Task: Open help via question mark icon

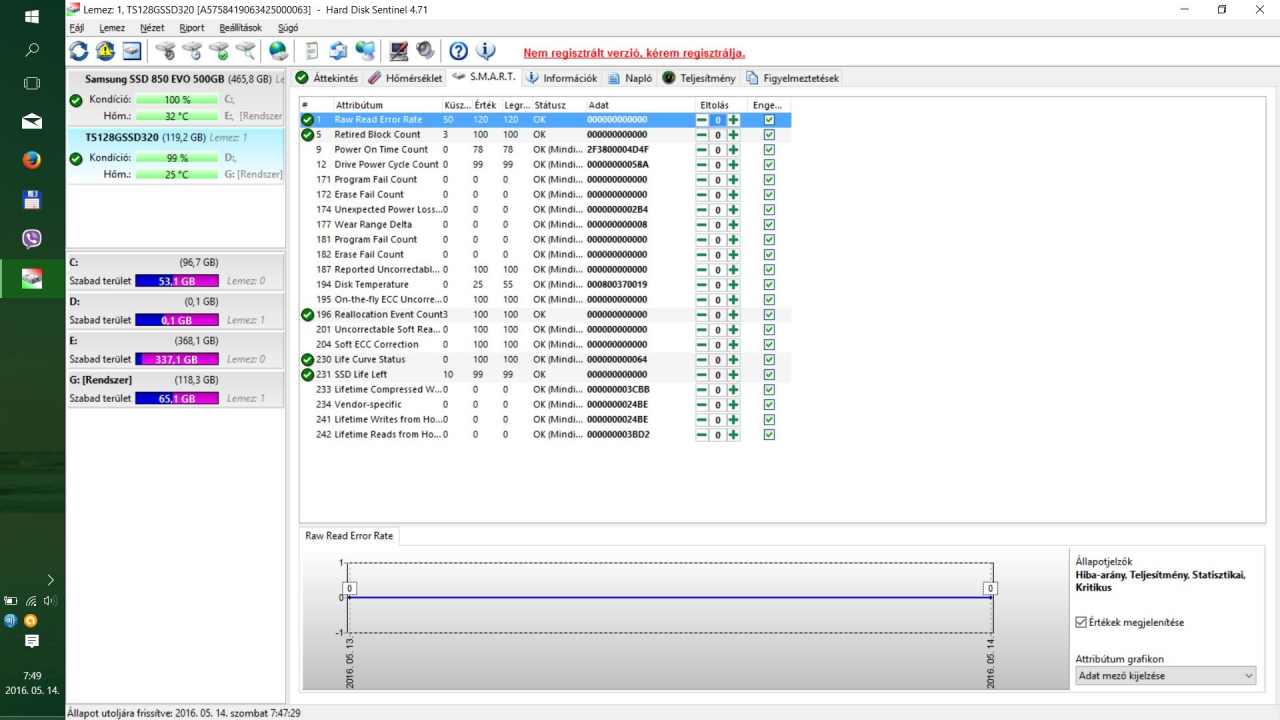Action: pyautogui.click(x=458, y=51)
